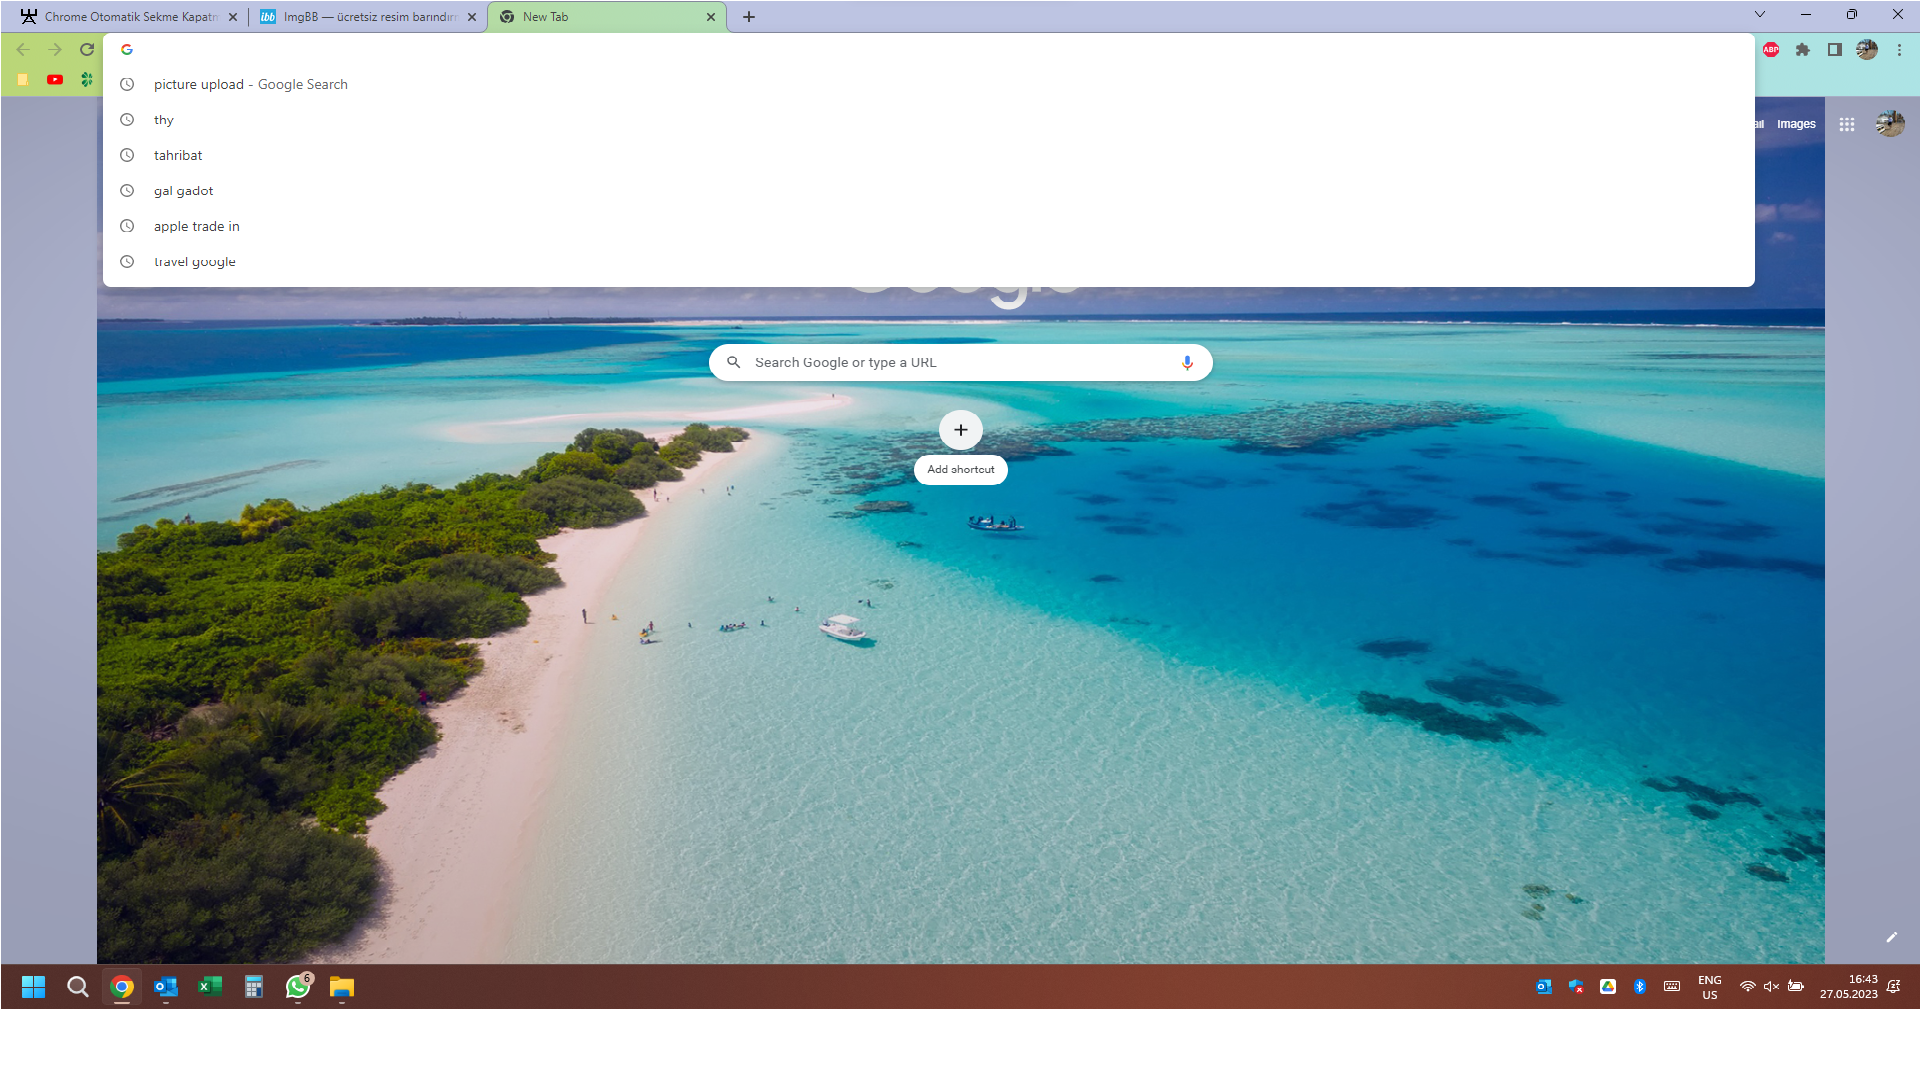1920x1080 pixels.
Task: Open the touch keyboard tray icon
Action: click(1672, 987)
